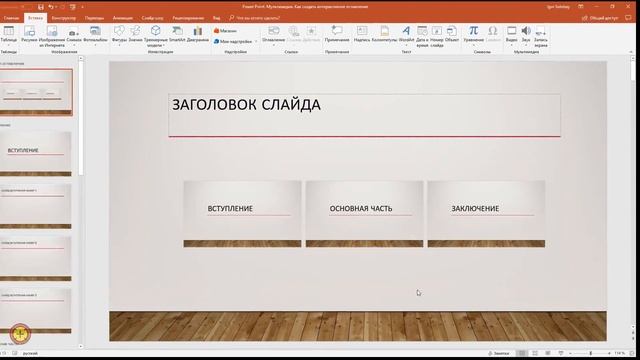Click the русский language indicator

click(30, 353)
